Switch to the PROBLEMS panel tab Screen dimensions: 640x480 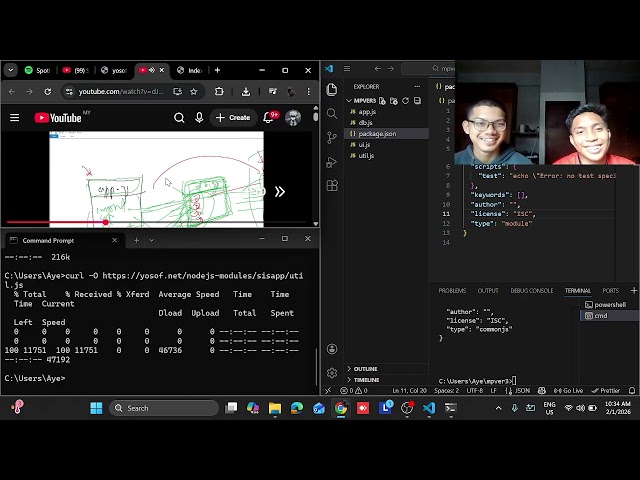[452, 291]
